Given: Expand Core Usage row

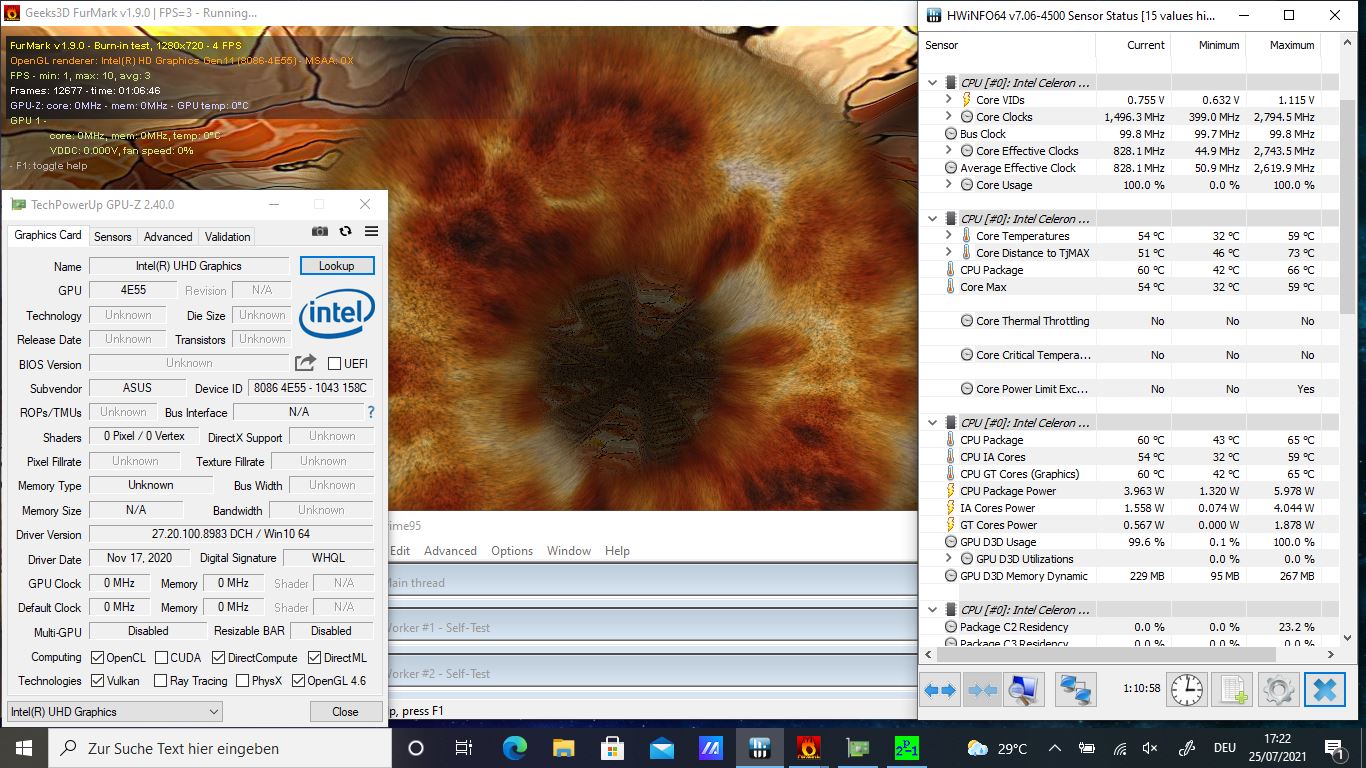Looking at the screenshot, I should tap(949, 185).
